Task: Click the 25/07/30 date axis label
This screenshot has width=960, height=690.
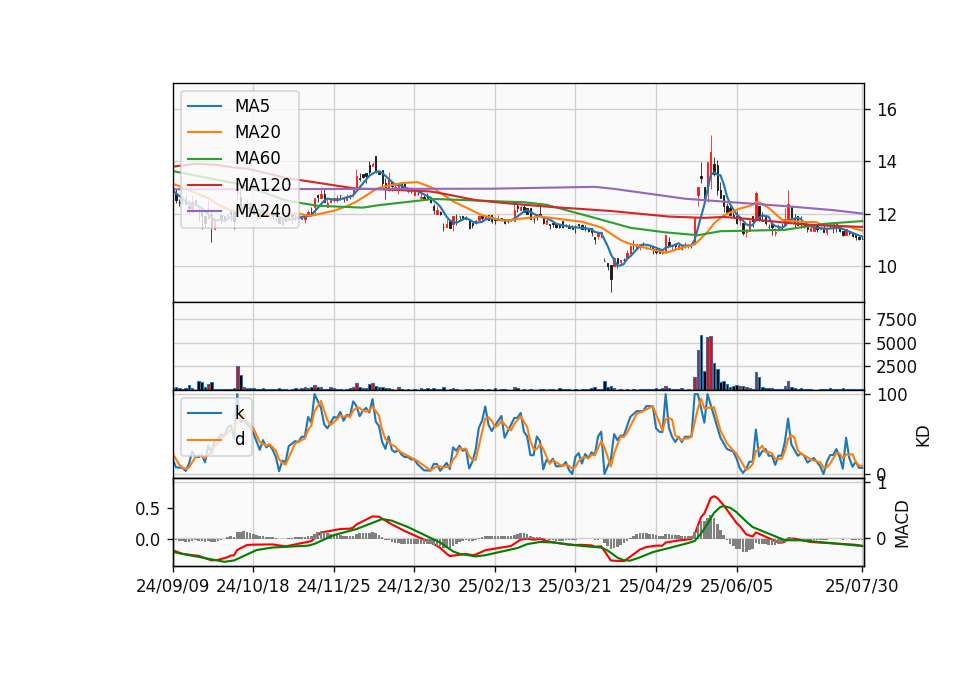Action: pyautogui.click(x=862, y=586)
